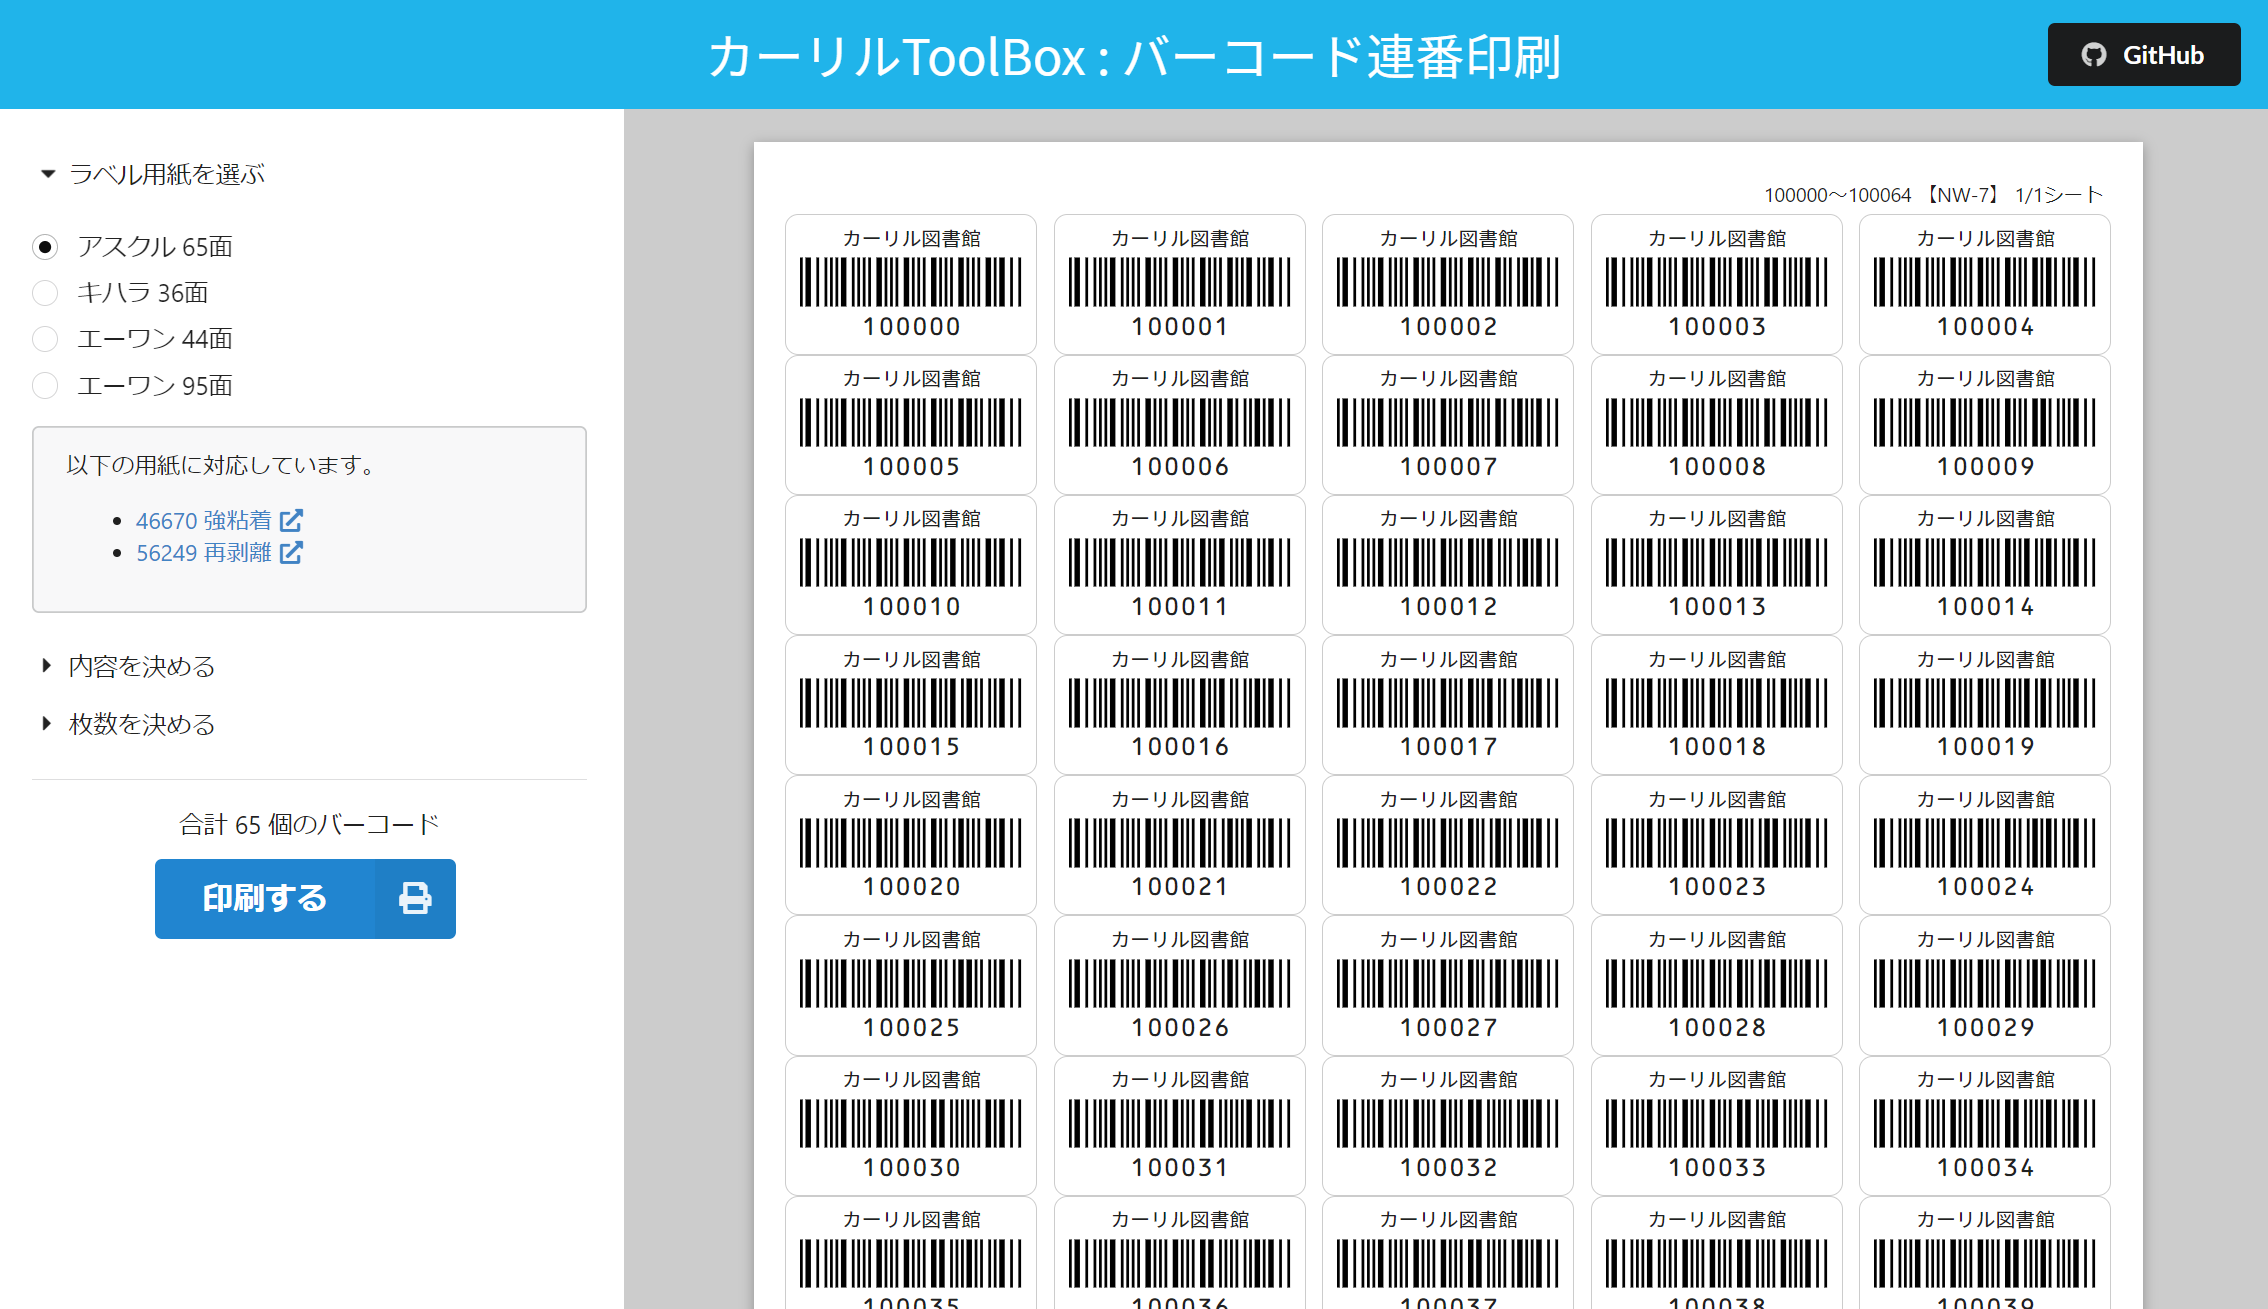The height and width of the screenshot is (1309, 2268).
Task: Expand the 枚数を決める section
Action: coord(140,724)
